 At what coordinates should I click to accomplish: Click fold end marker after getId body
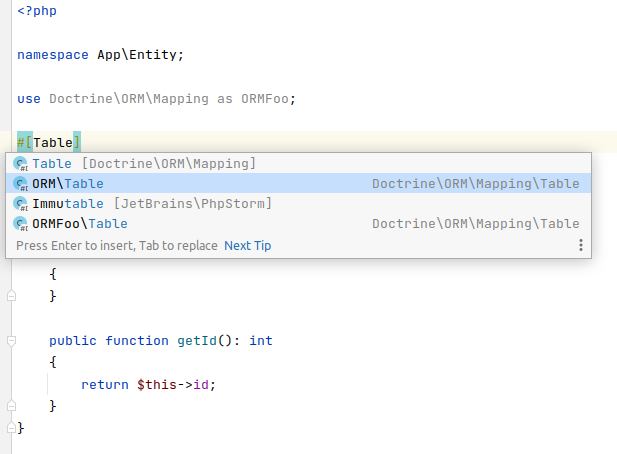(11, 406)
